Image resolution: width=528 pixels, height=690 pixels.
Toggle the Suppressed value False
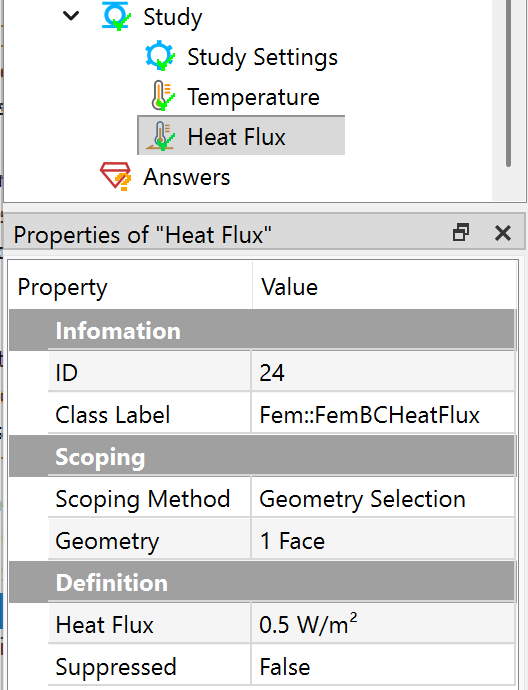(383, 666)
